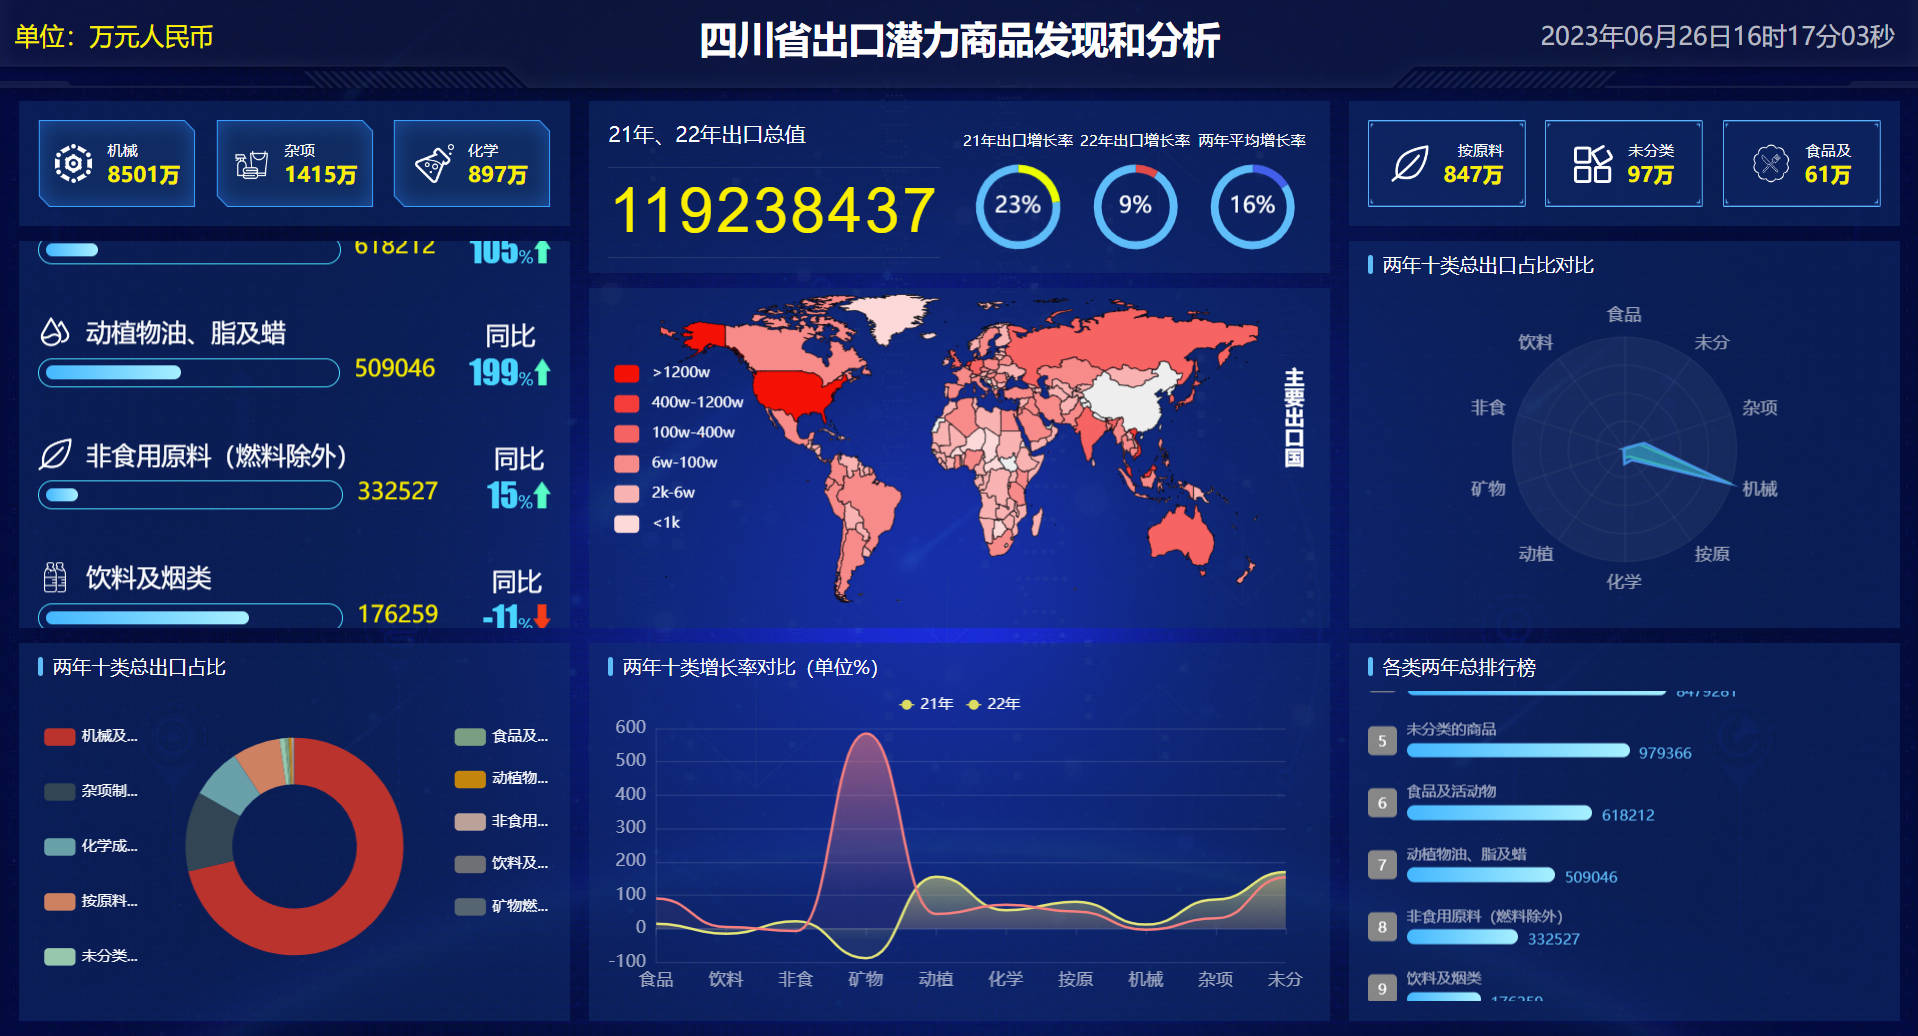
Task: Click rank 8 非食用原料 ranking row
Action: 1475,927
